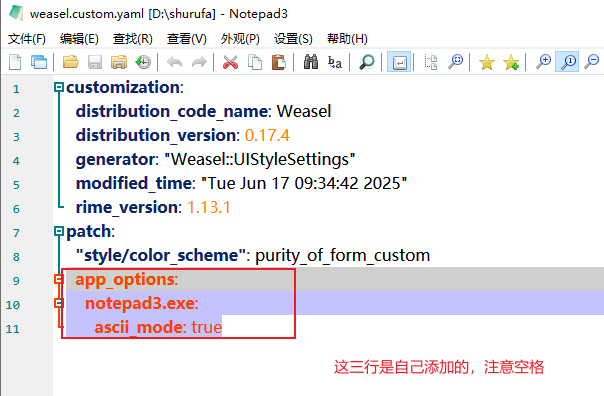Click the 'ascii_mode' key on line 11
The image size is (604, 396).
click(x=138, y=328)
